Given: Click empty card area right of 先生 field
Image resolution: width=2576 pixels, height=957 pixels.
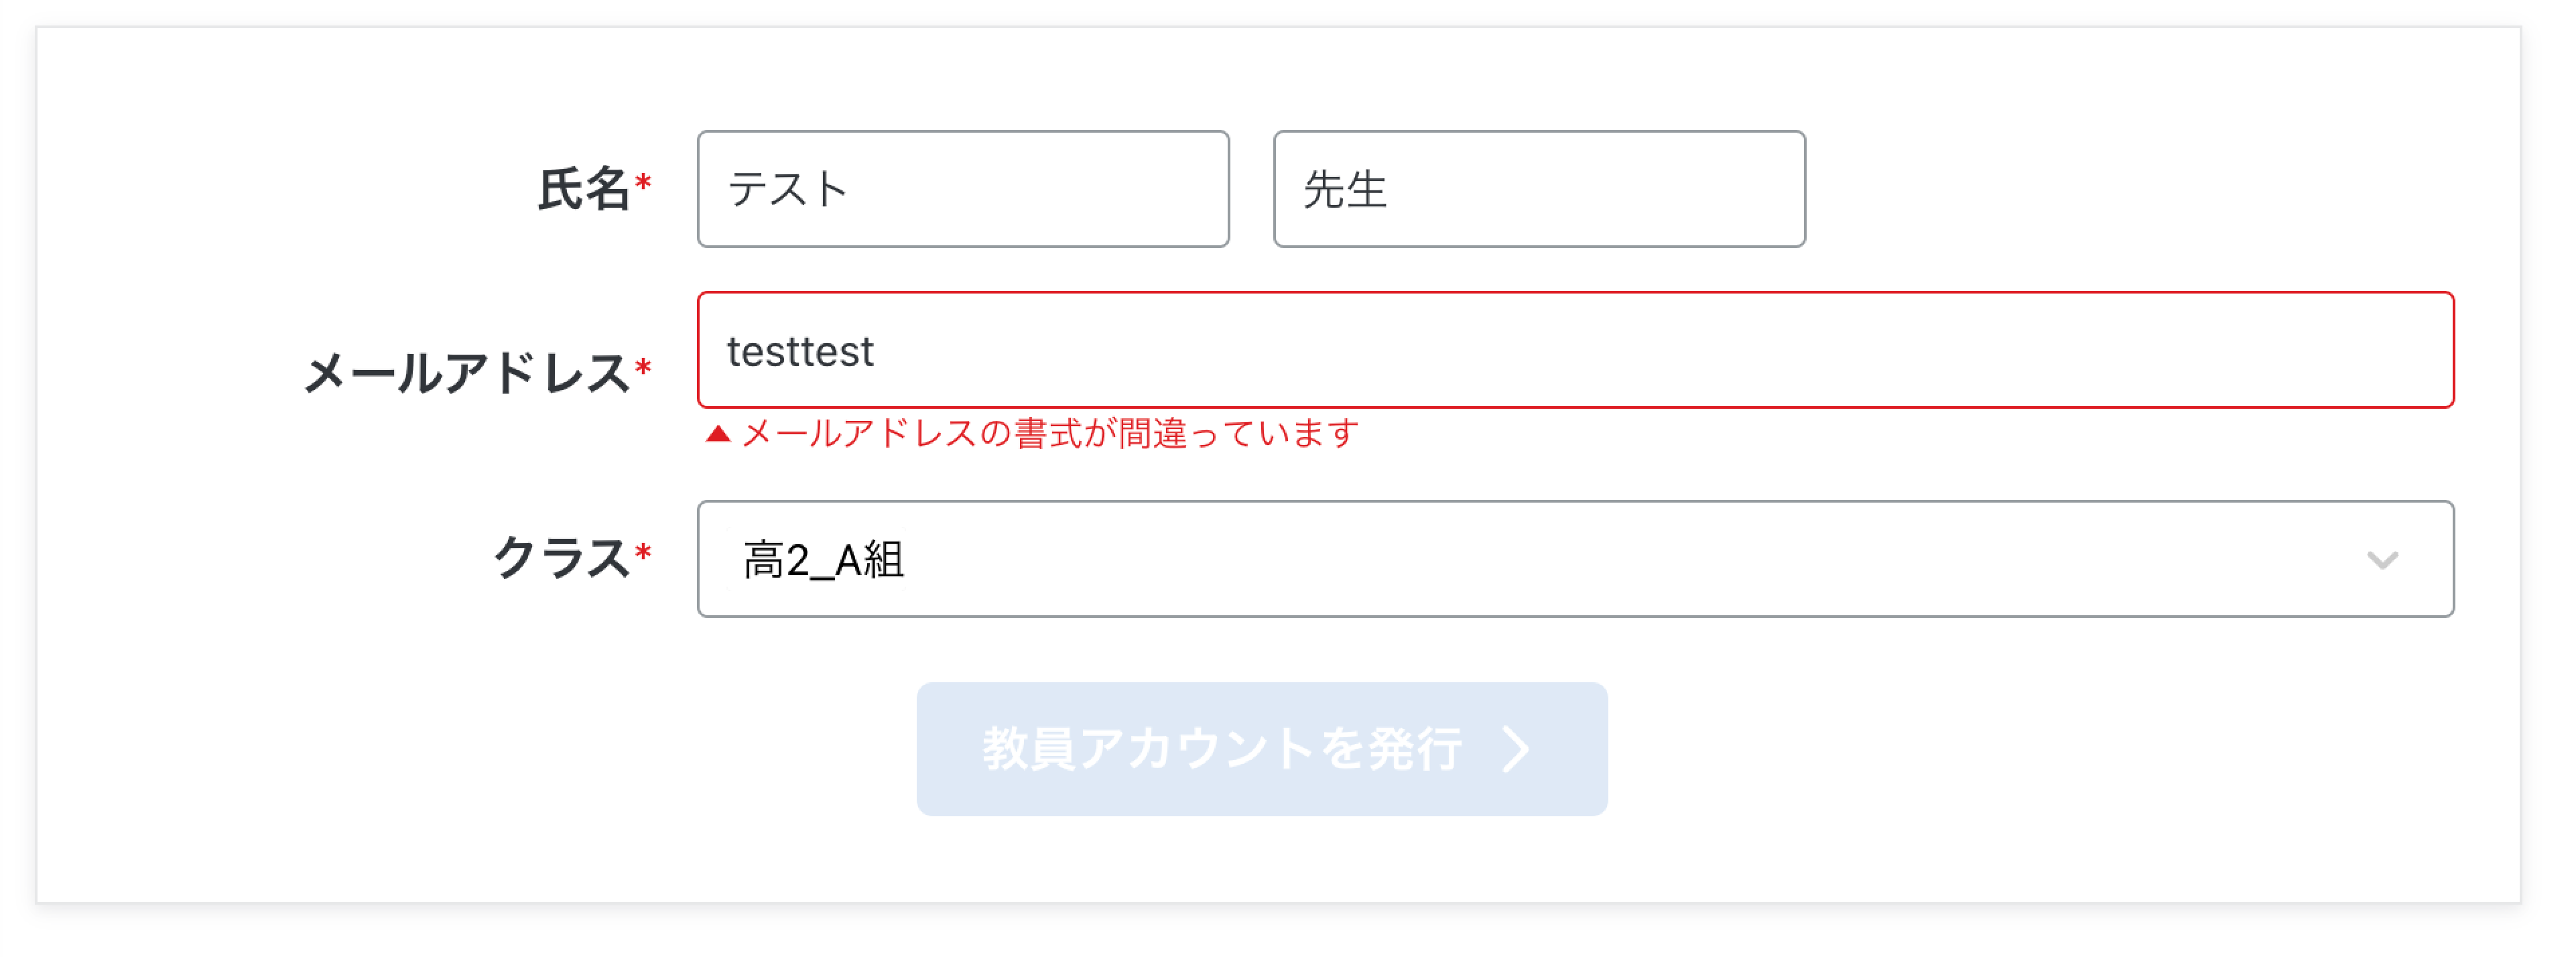Looking at the screenshot, I should [2150, 189].
